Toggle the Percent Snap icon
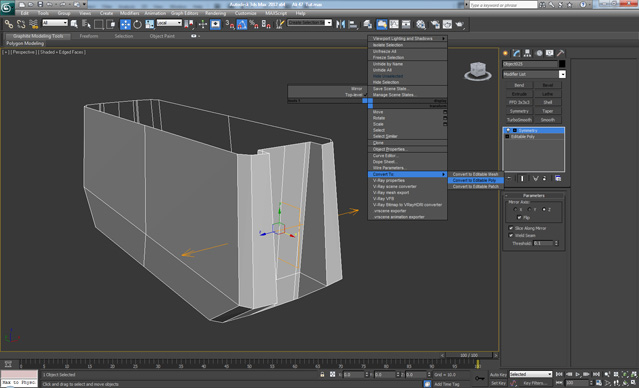 pos(253,24)
